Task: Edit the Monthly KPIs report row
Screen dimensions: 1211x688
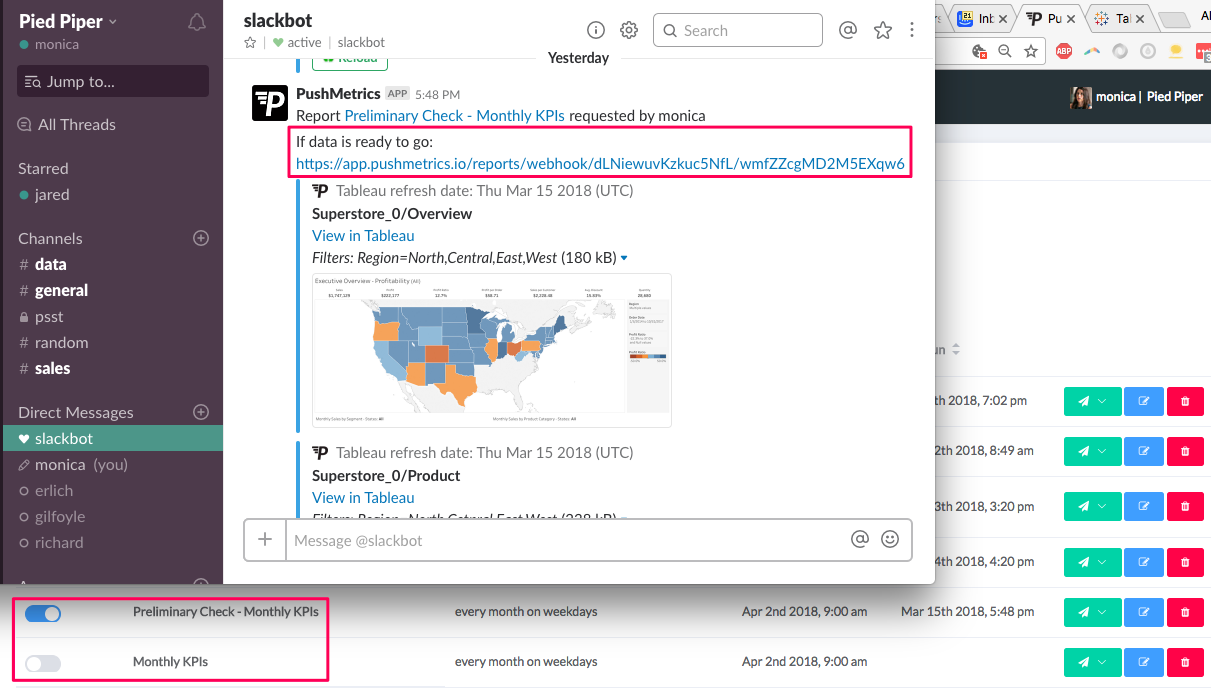Action: click(1144, 662)
